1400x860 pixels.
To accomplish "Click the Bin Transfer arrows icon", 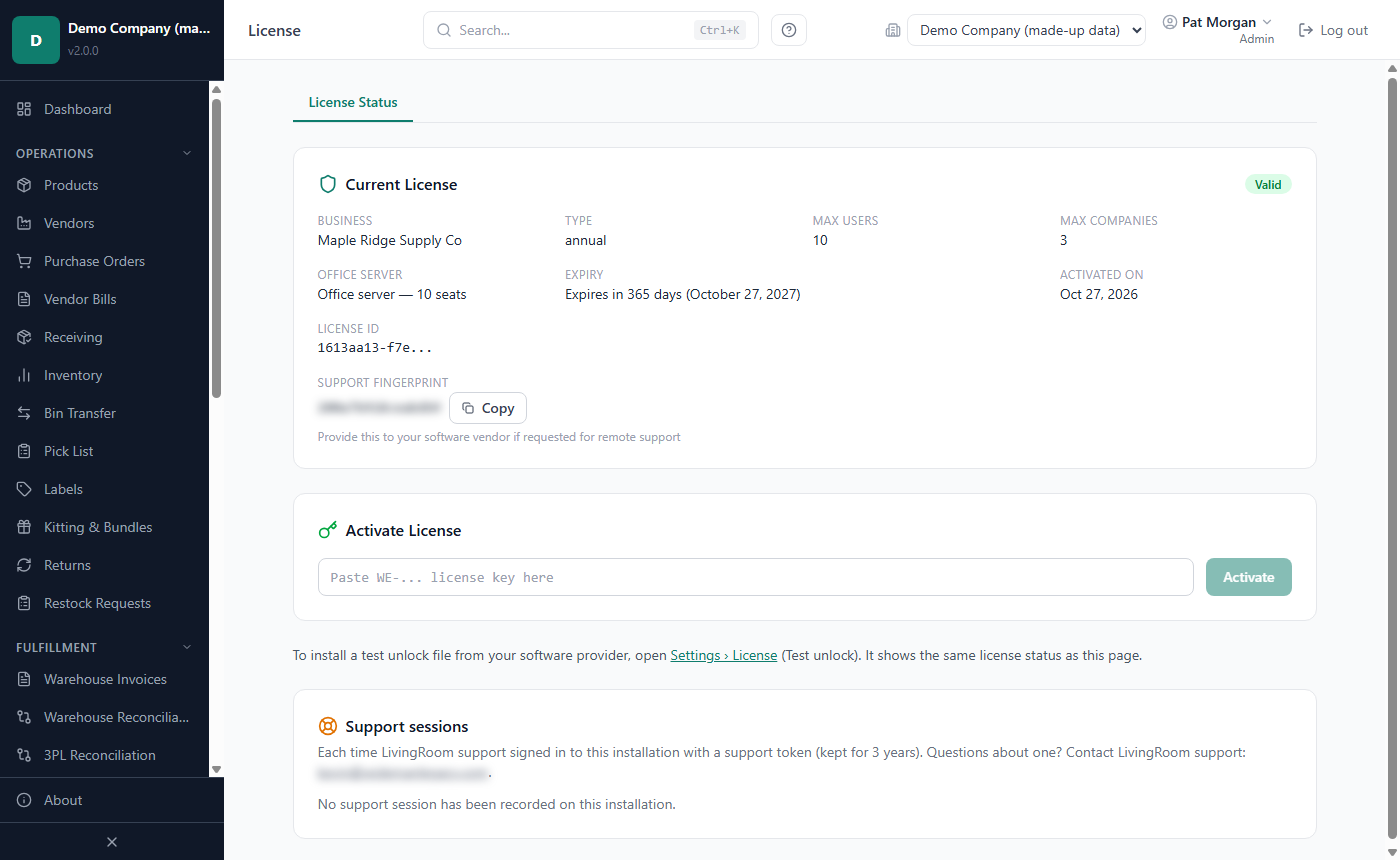I will coord(24,413).
